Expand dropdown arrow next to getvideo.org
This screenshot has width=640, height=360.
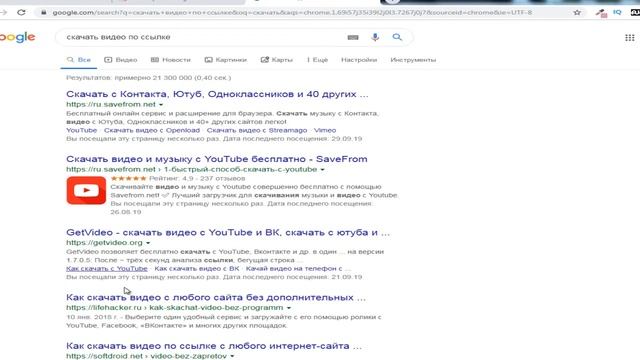(x=148, y=243)
